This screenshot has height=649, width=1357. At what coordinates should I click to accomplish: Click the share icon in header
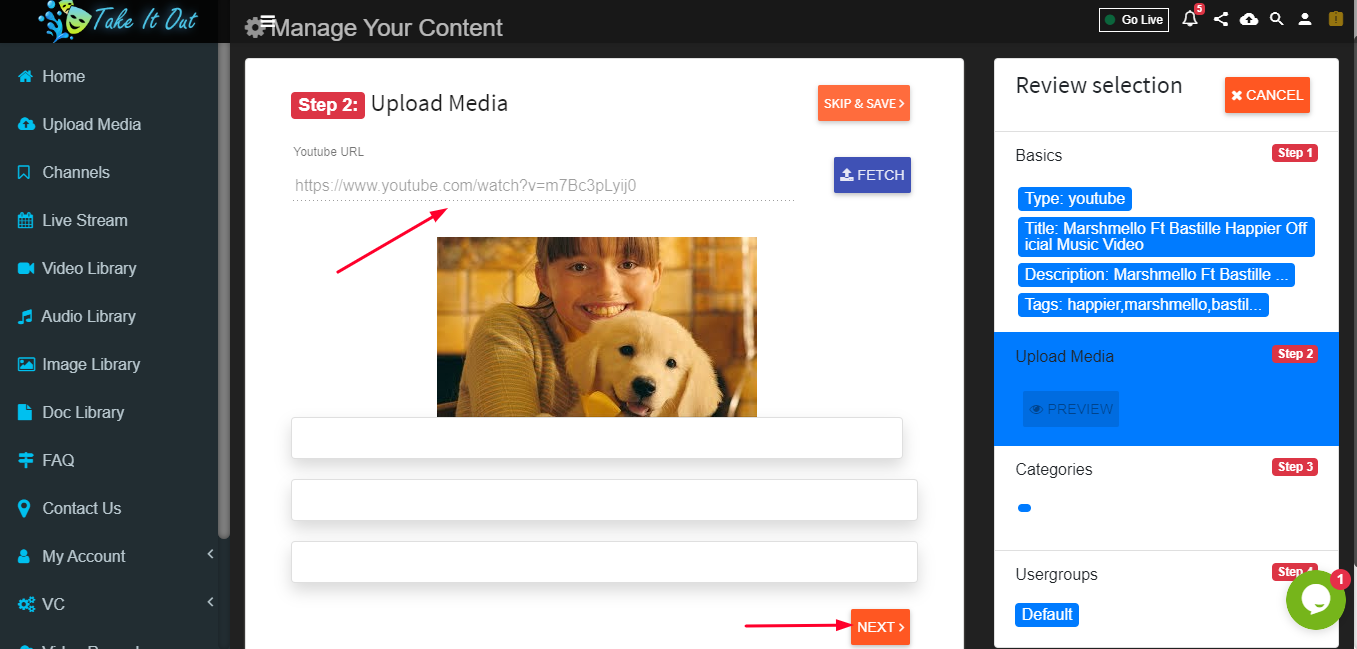(1221, 19)
